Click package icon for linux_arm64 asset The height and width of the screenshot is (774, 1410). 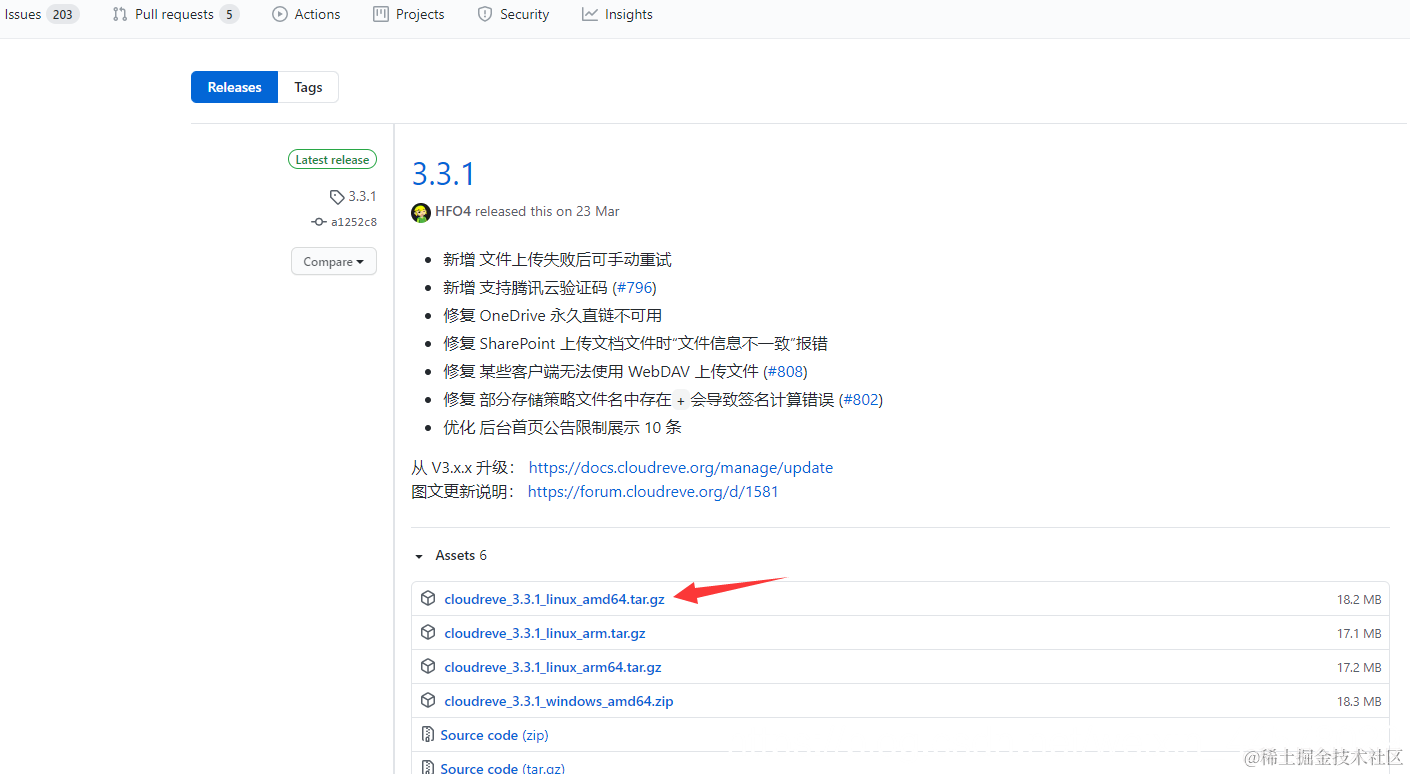428,666
